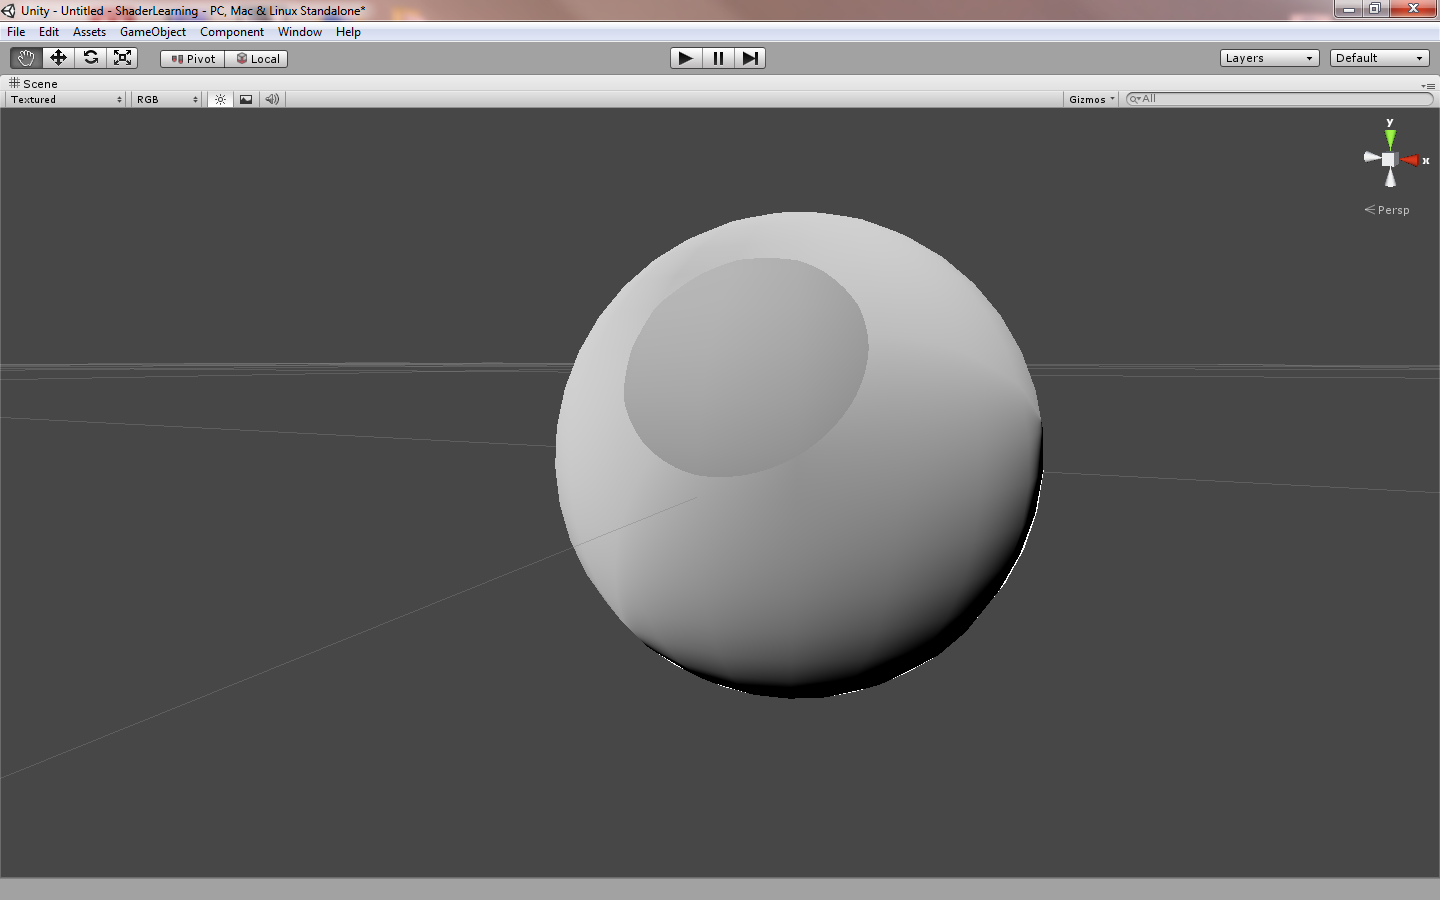Open the File menu
The width and height of the screenshot is (1440, 900).
[16, 32]
